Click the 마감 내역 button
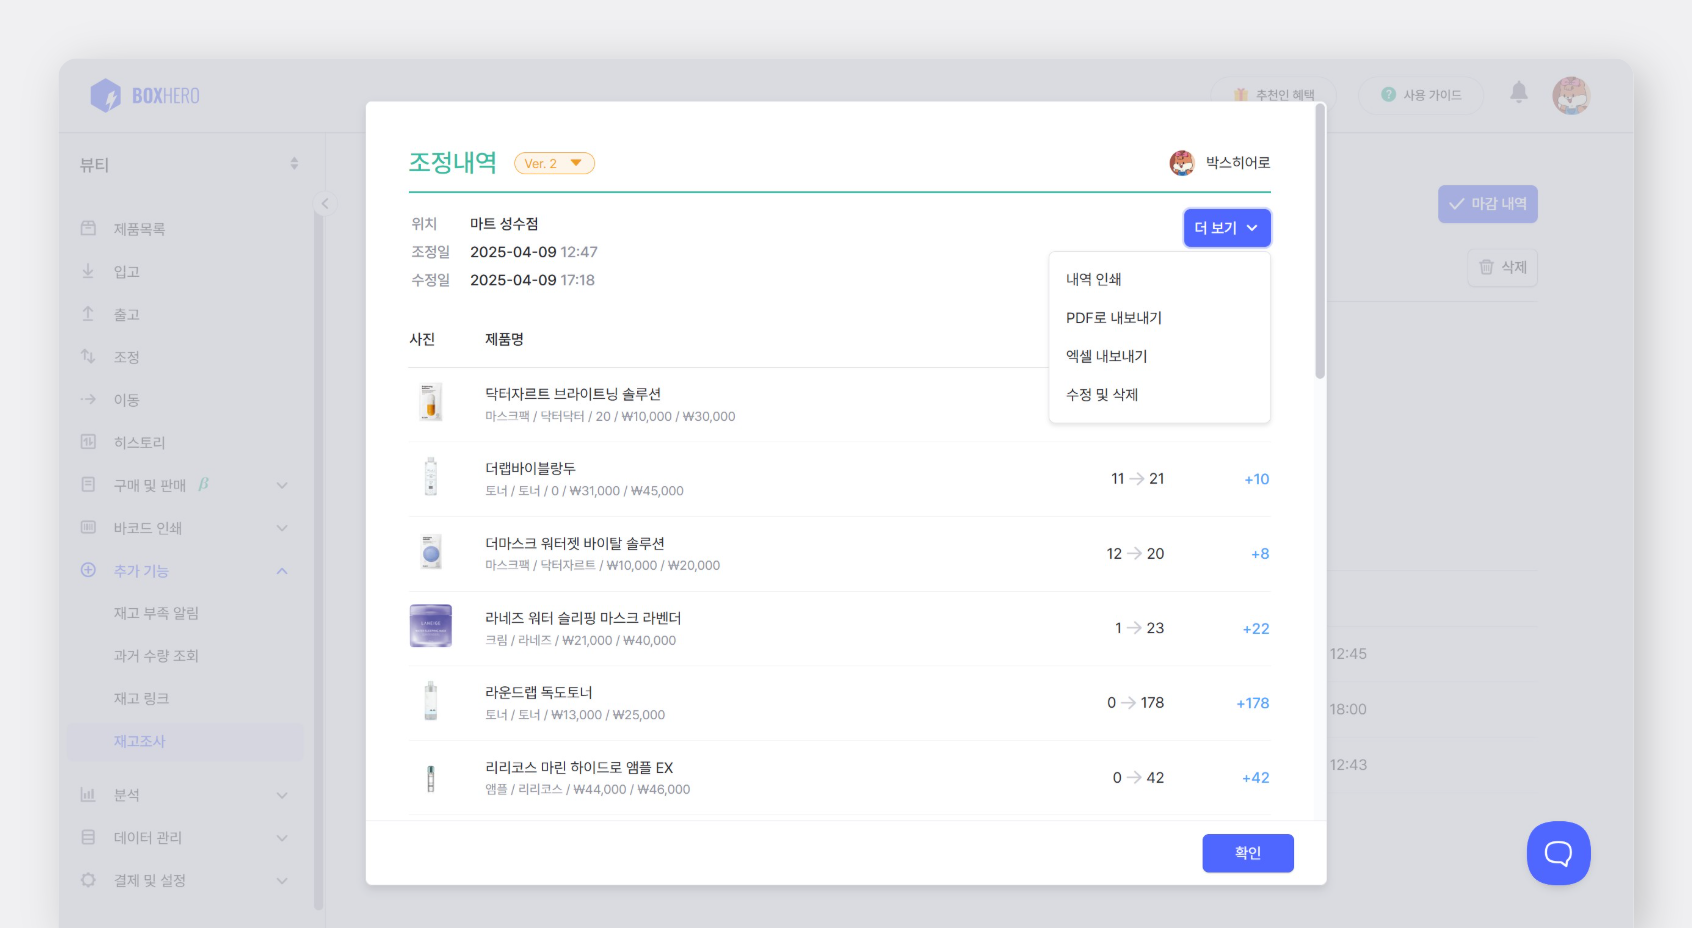The height and width of the screenshot is (928, 1692). point(1488,204)
